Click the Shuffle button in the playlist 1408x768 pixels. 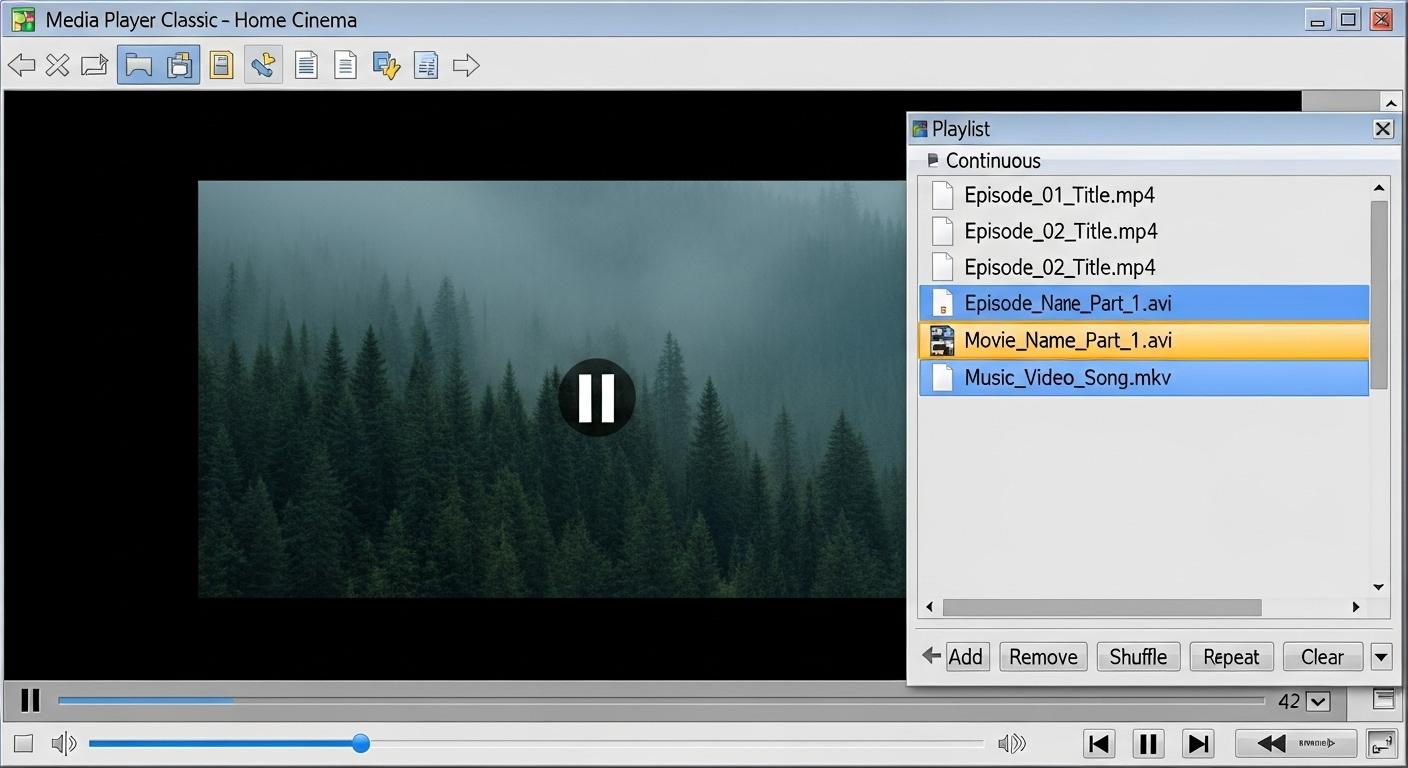click(1137, 657)
